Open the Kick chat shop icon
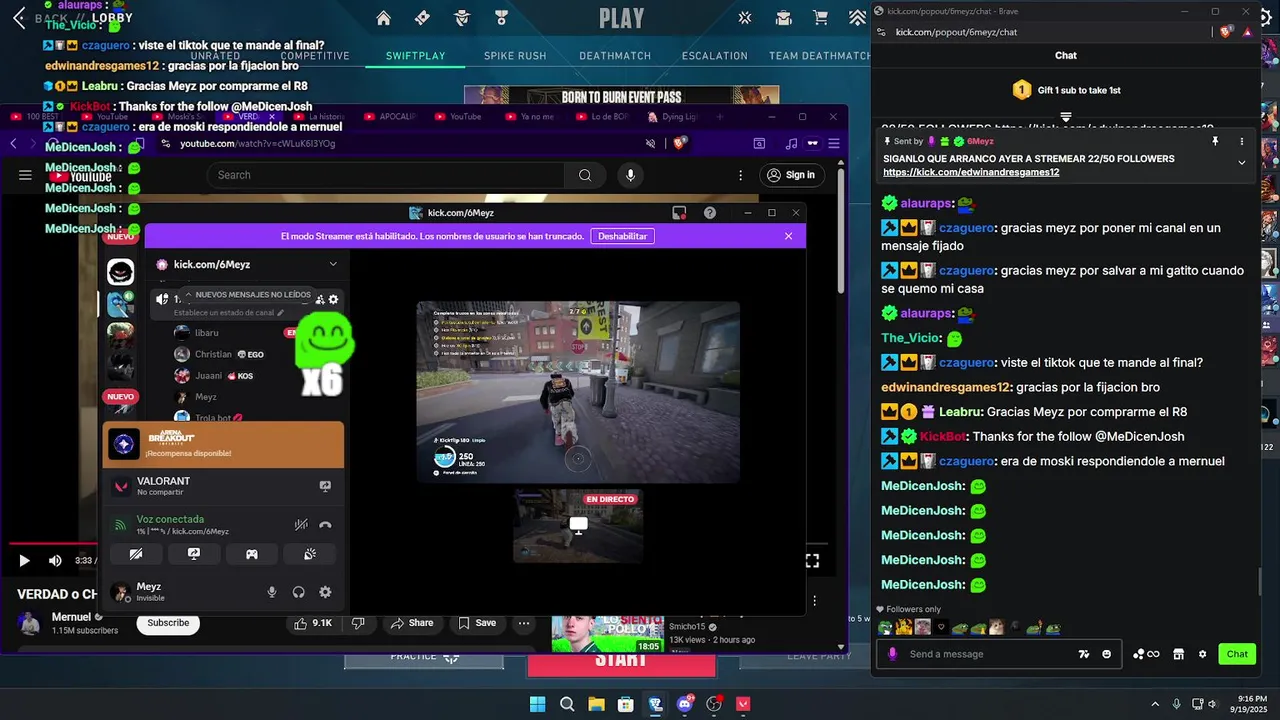 [x=1178, y=654]
